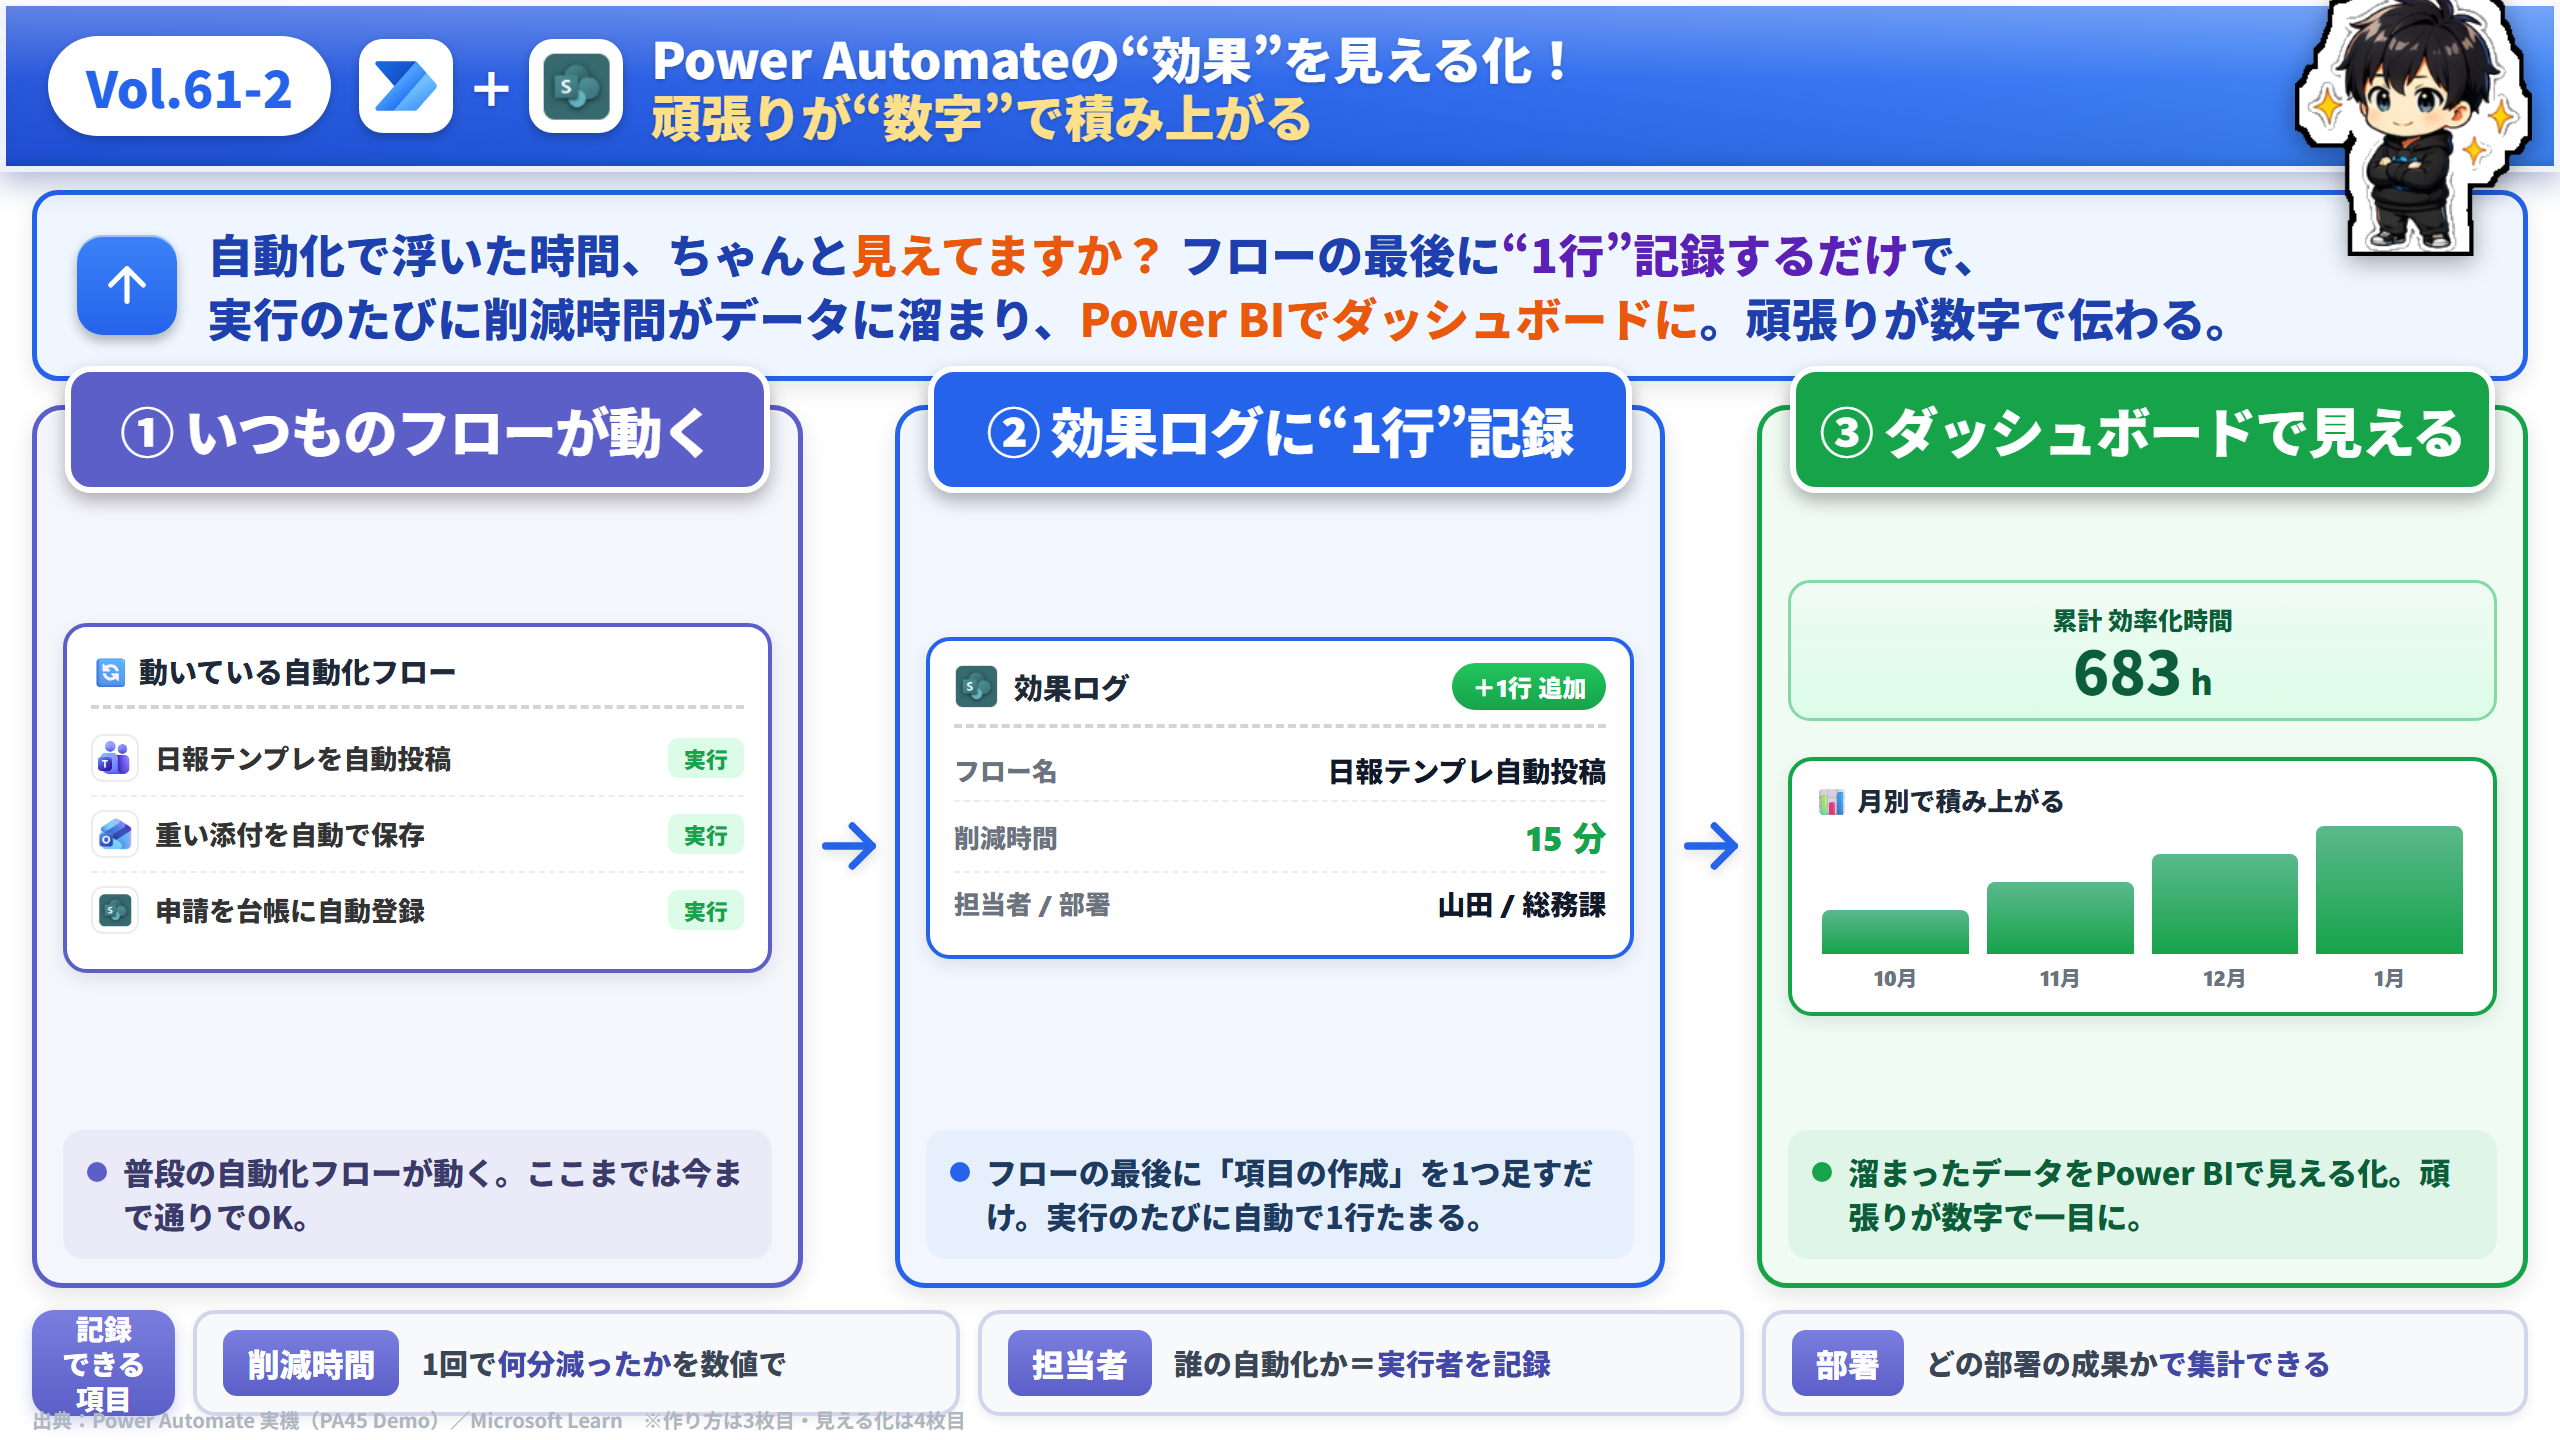Click the ③ ダッシュボードで見える header
This screenshot has height=1440, width=2560.
click(2141, 432)
